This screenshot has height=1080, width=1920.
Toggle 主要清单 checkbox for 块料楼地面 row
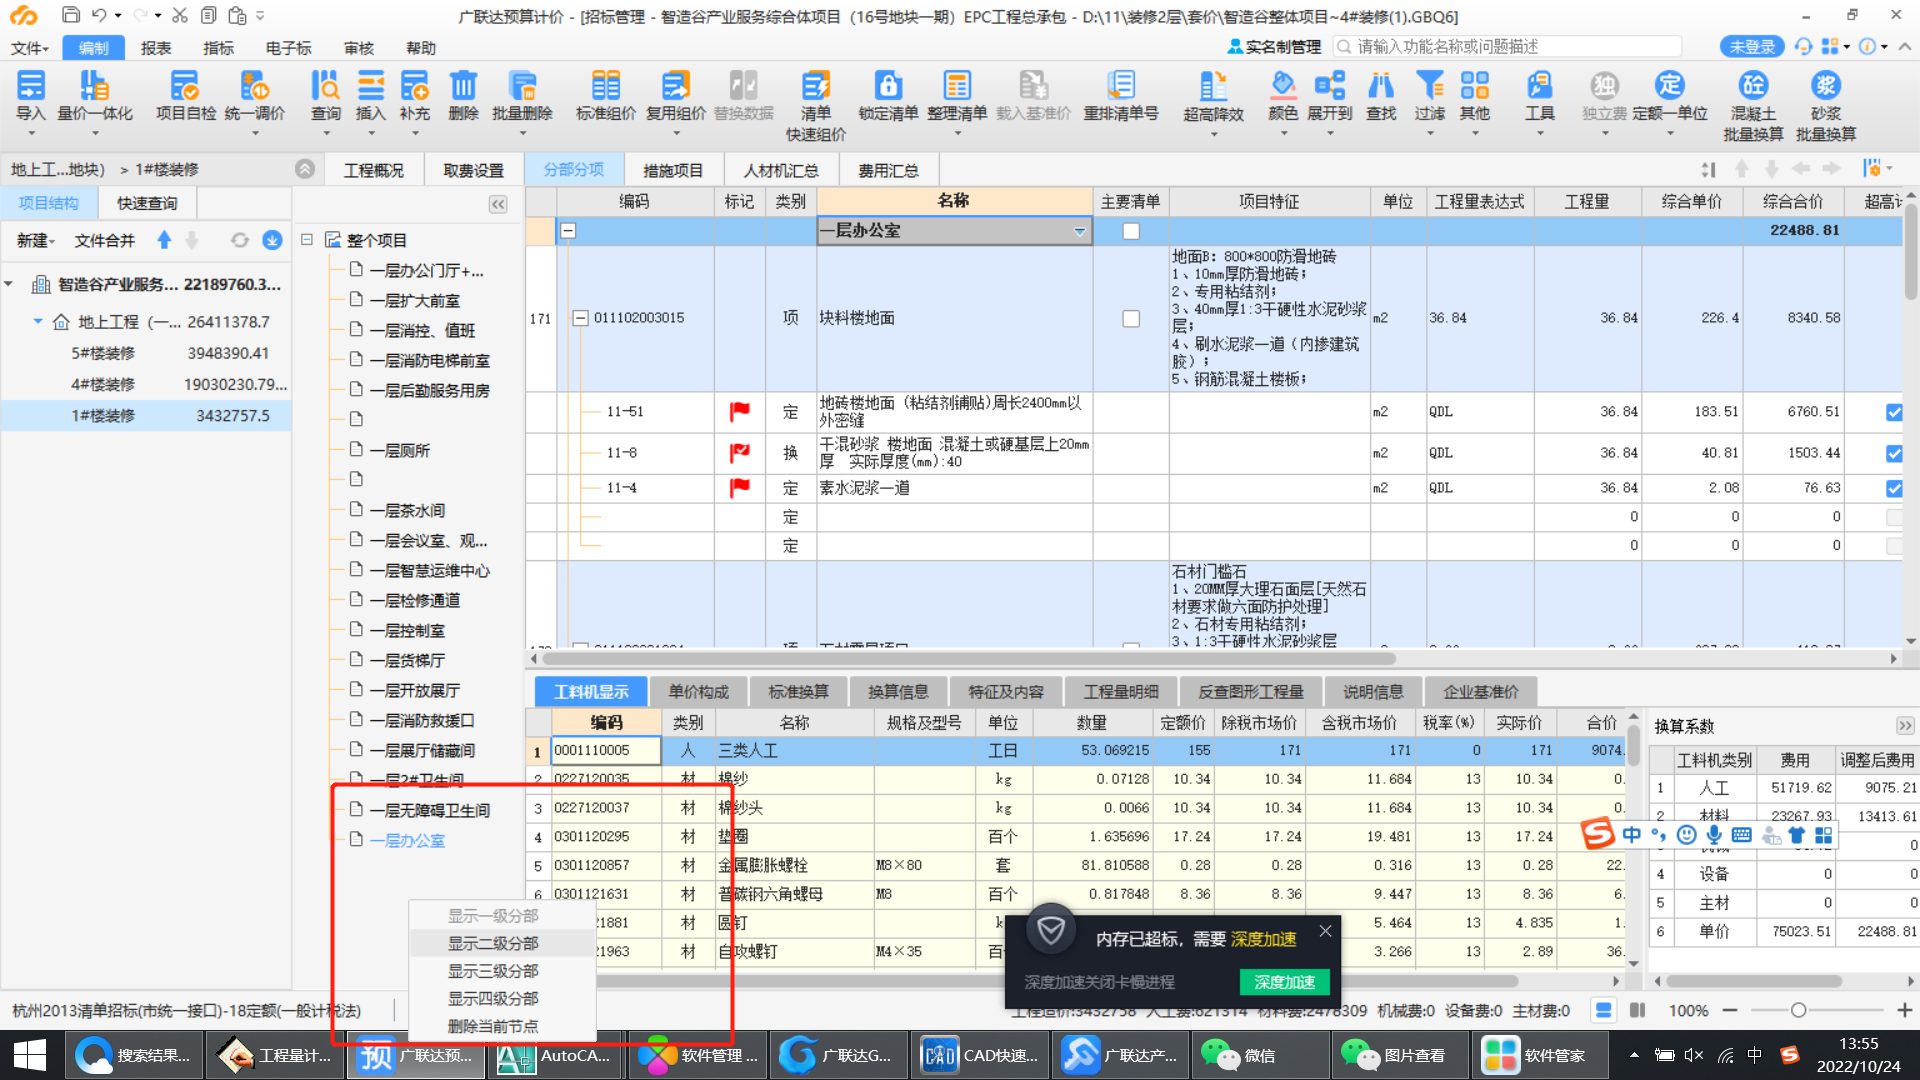[1131, 318]
